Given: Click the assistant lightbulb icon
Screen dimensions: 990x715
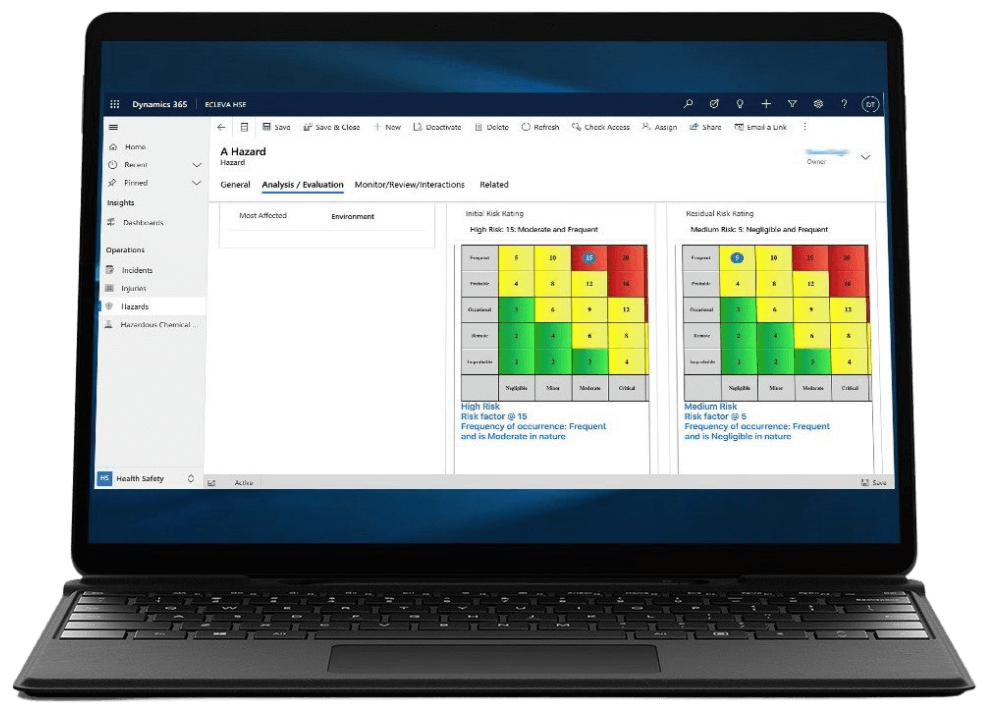Looking at the screenshot, I should (x=740, y=104).
